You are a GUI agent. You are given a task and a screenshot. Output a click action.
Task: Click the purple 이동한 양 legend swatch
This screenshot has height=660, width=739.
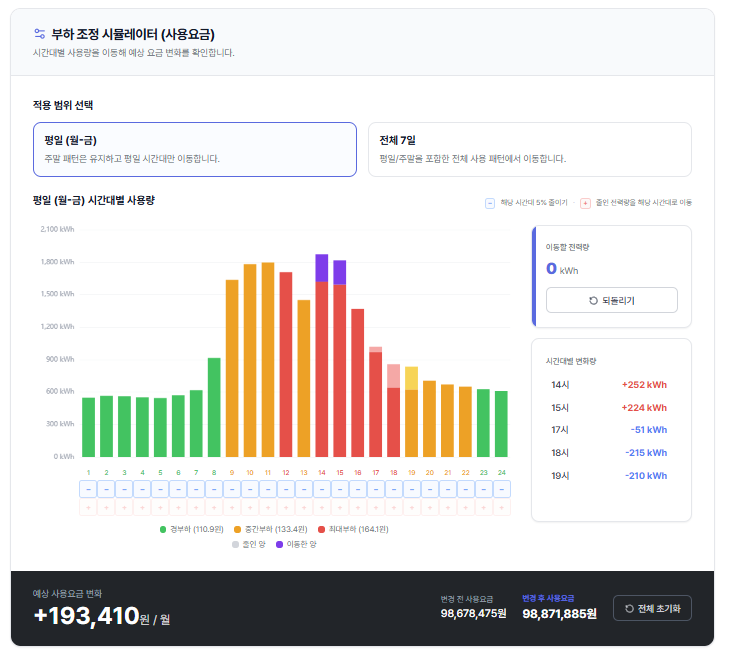click(280, 544)
